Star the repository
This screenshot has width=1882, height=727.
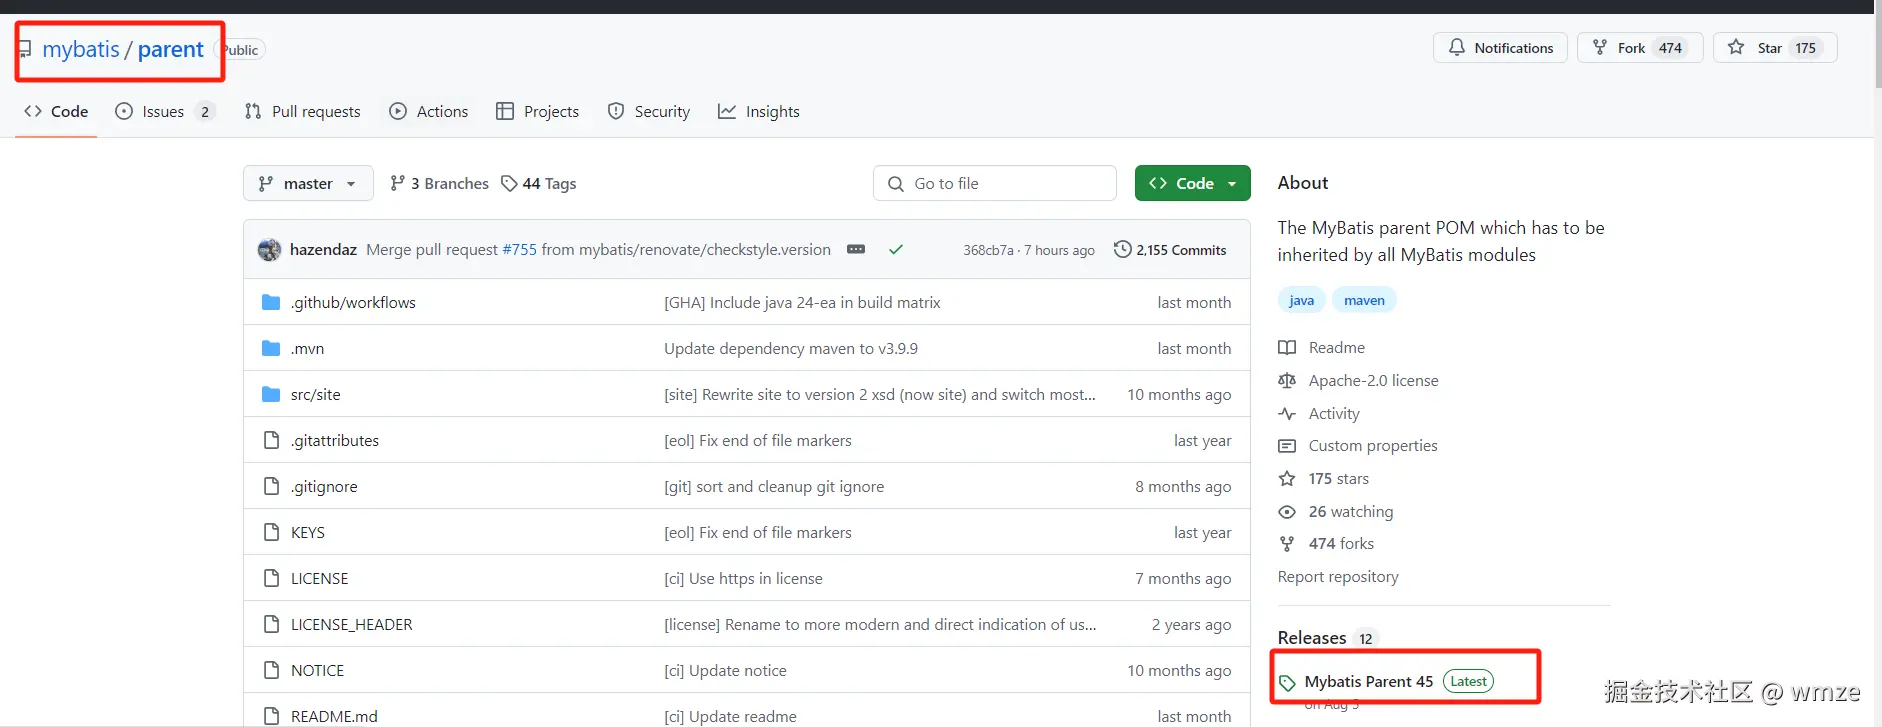(x=1775, y=48)
